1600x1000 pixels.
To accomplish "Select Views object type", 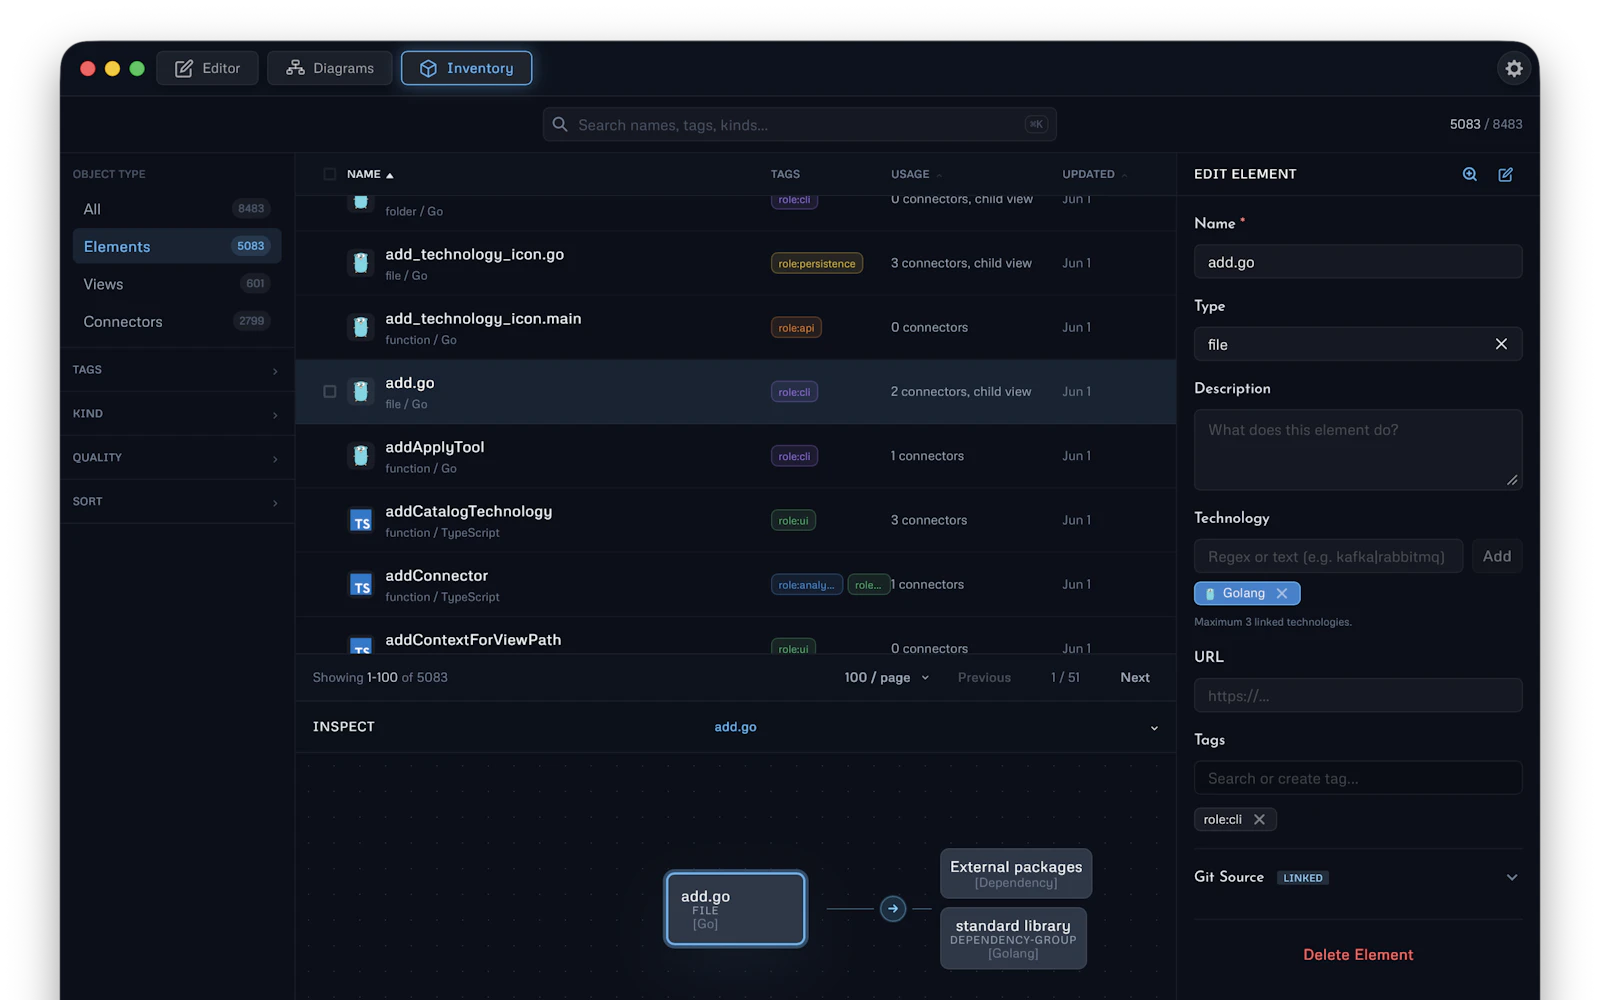I will click(177, 284).
